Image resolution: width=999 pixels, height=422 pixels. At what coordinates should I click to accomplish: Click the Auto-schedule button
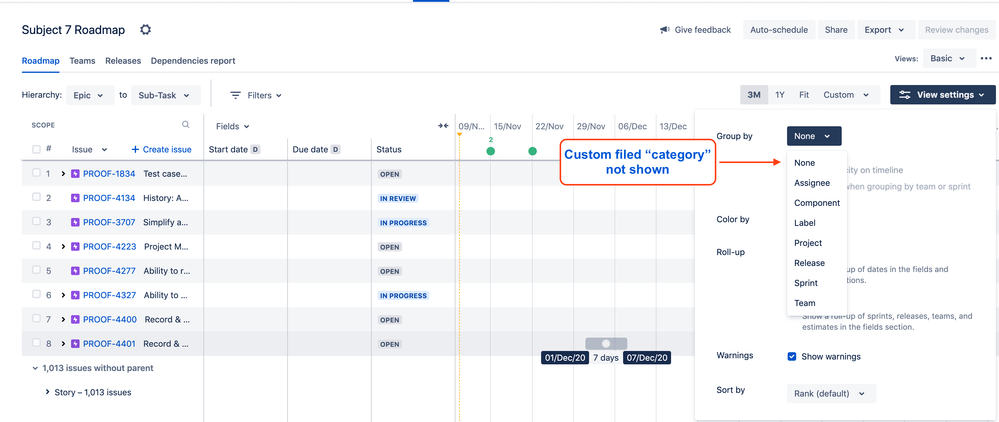tap(779, 30)
